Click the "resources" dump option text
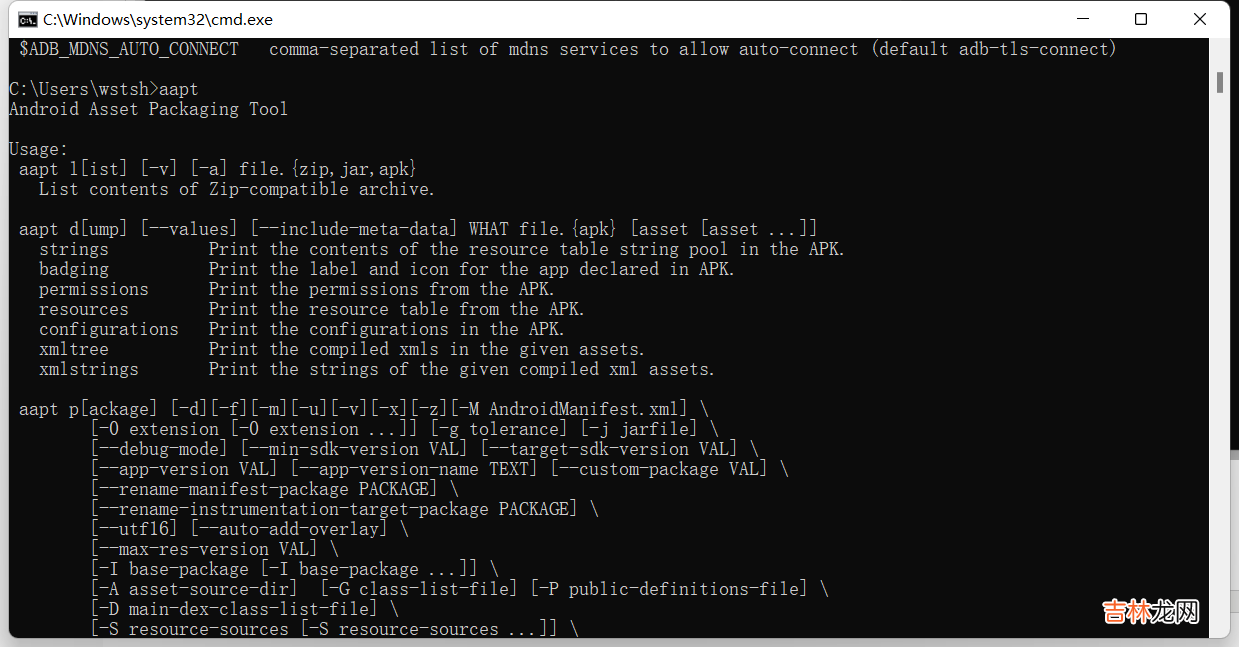The image size is (1239, 647). [x=84, y=309]
